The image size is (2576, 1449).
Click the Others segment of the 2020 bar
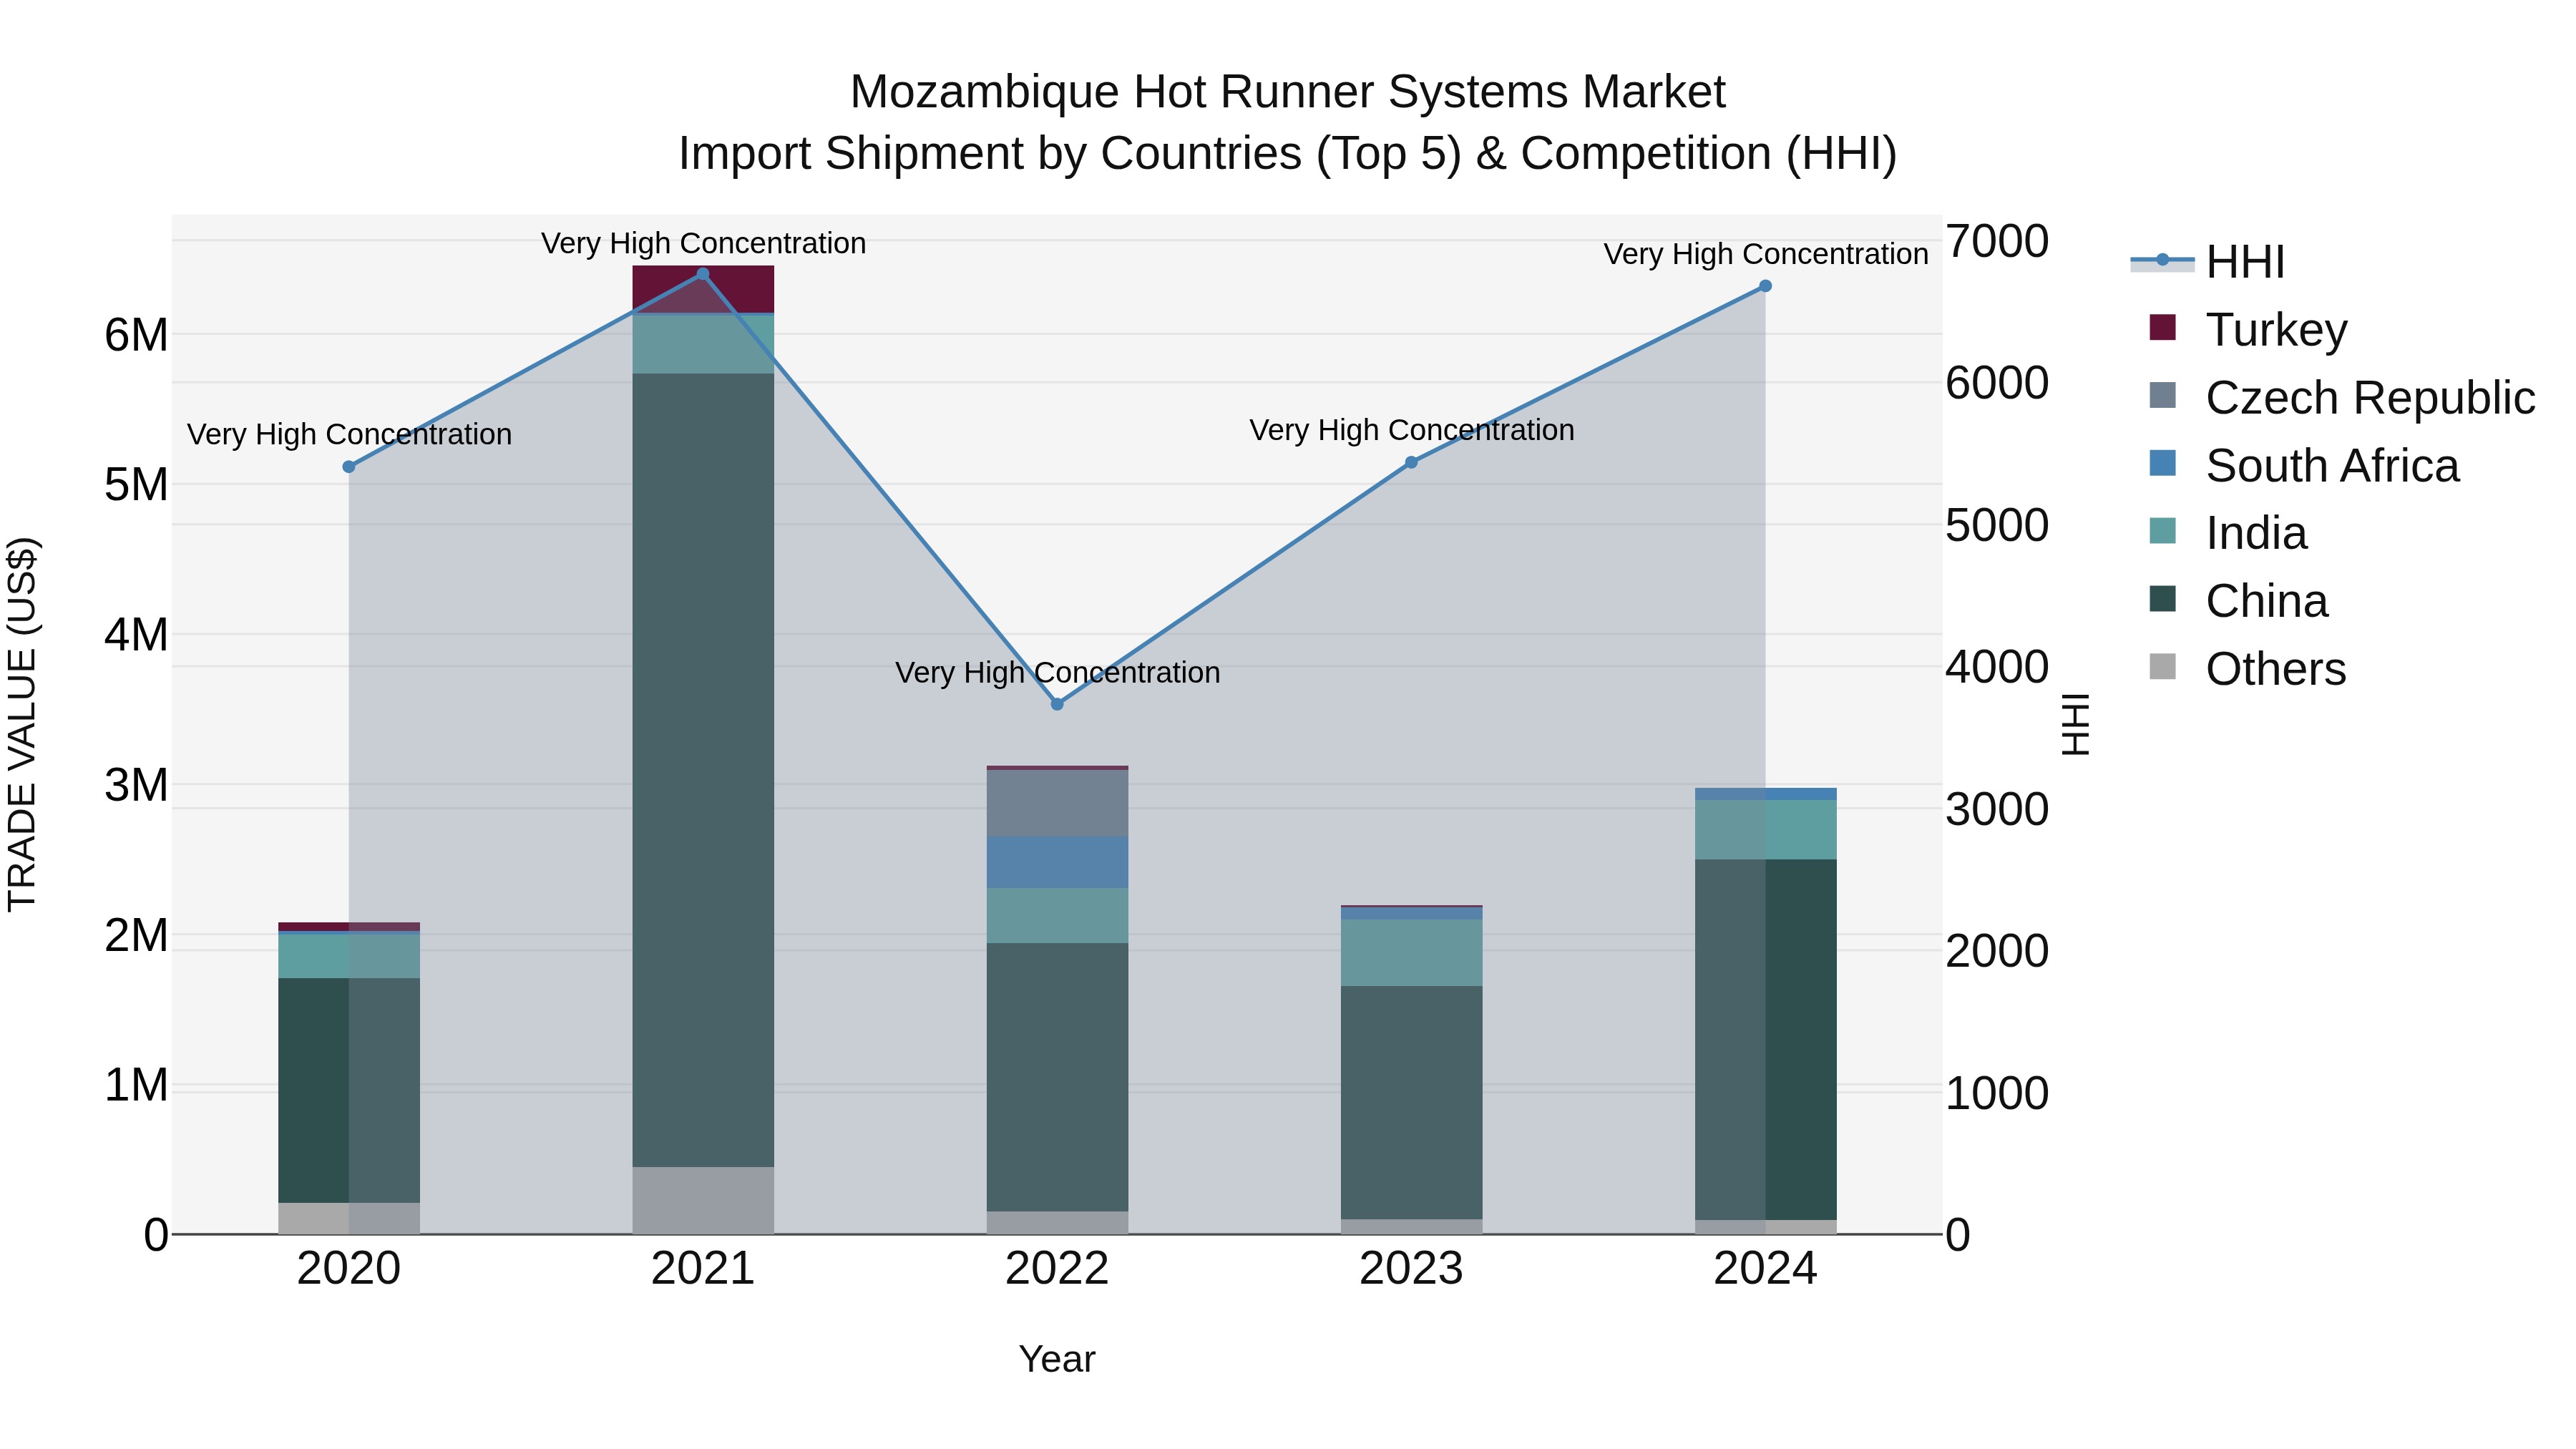pyautogui.click(x=349, y=1218)
